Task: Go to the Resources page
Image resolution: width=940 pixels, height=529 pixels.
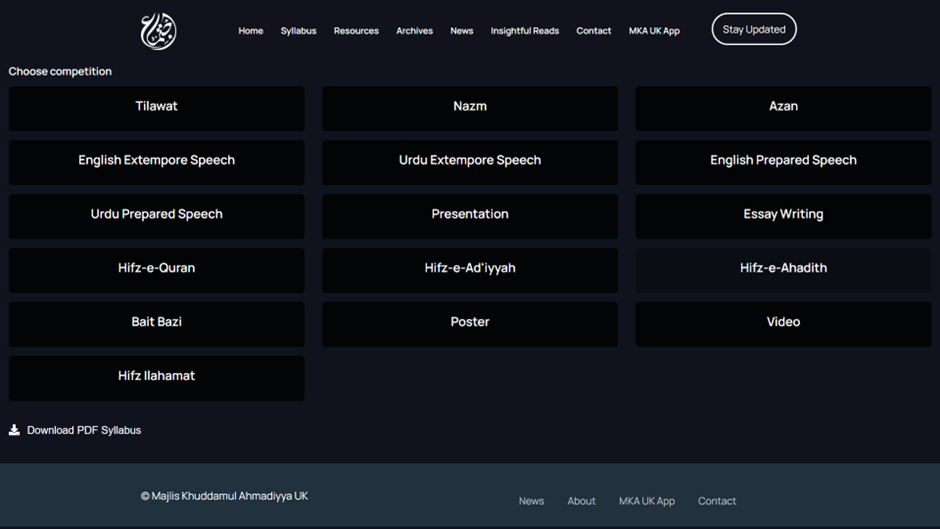Action: 356,31
